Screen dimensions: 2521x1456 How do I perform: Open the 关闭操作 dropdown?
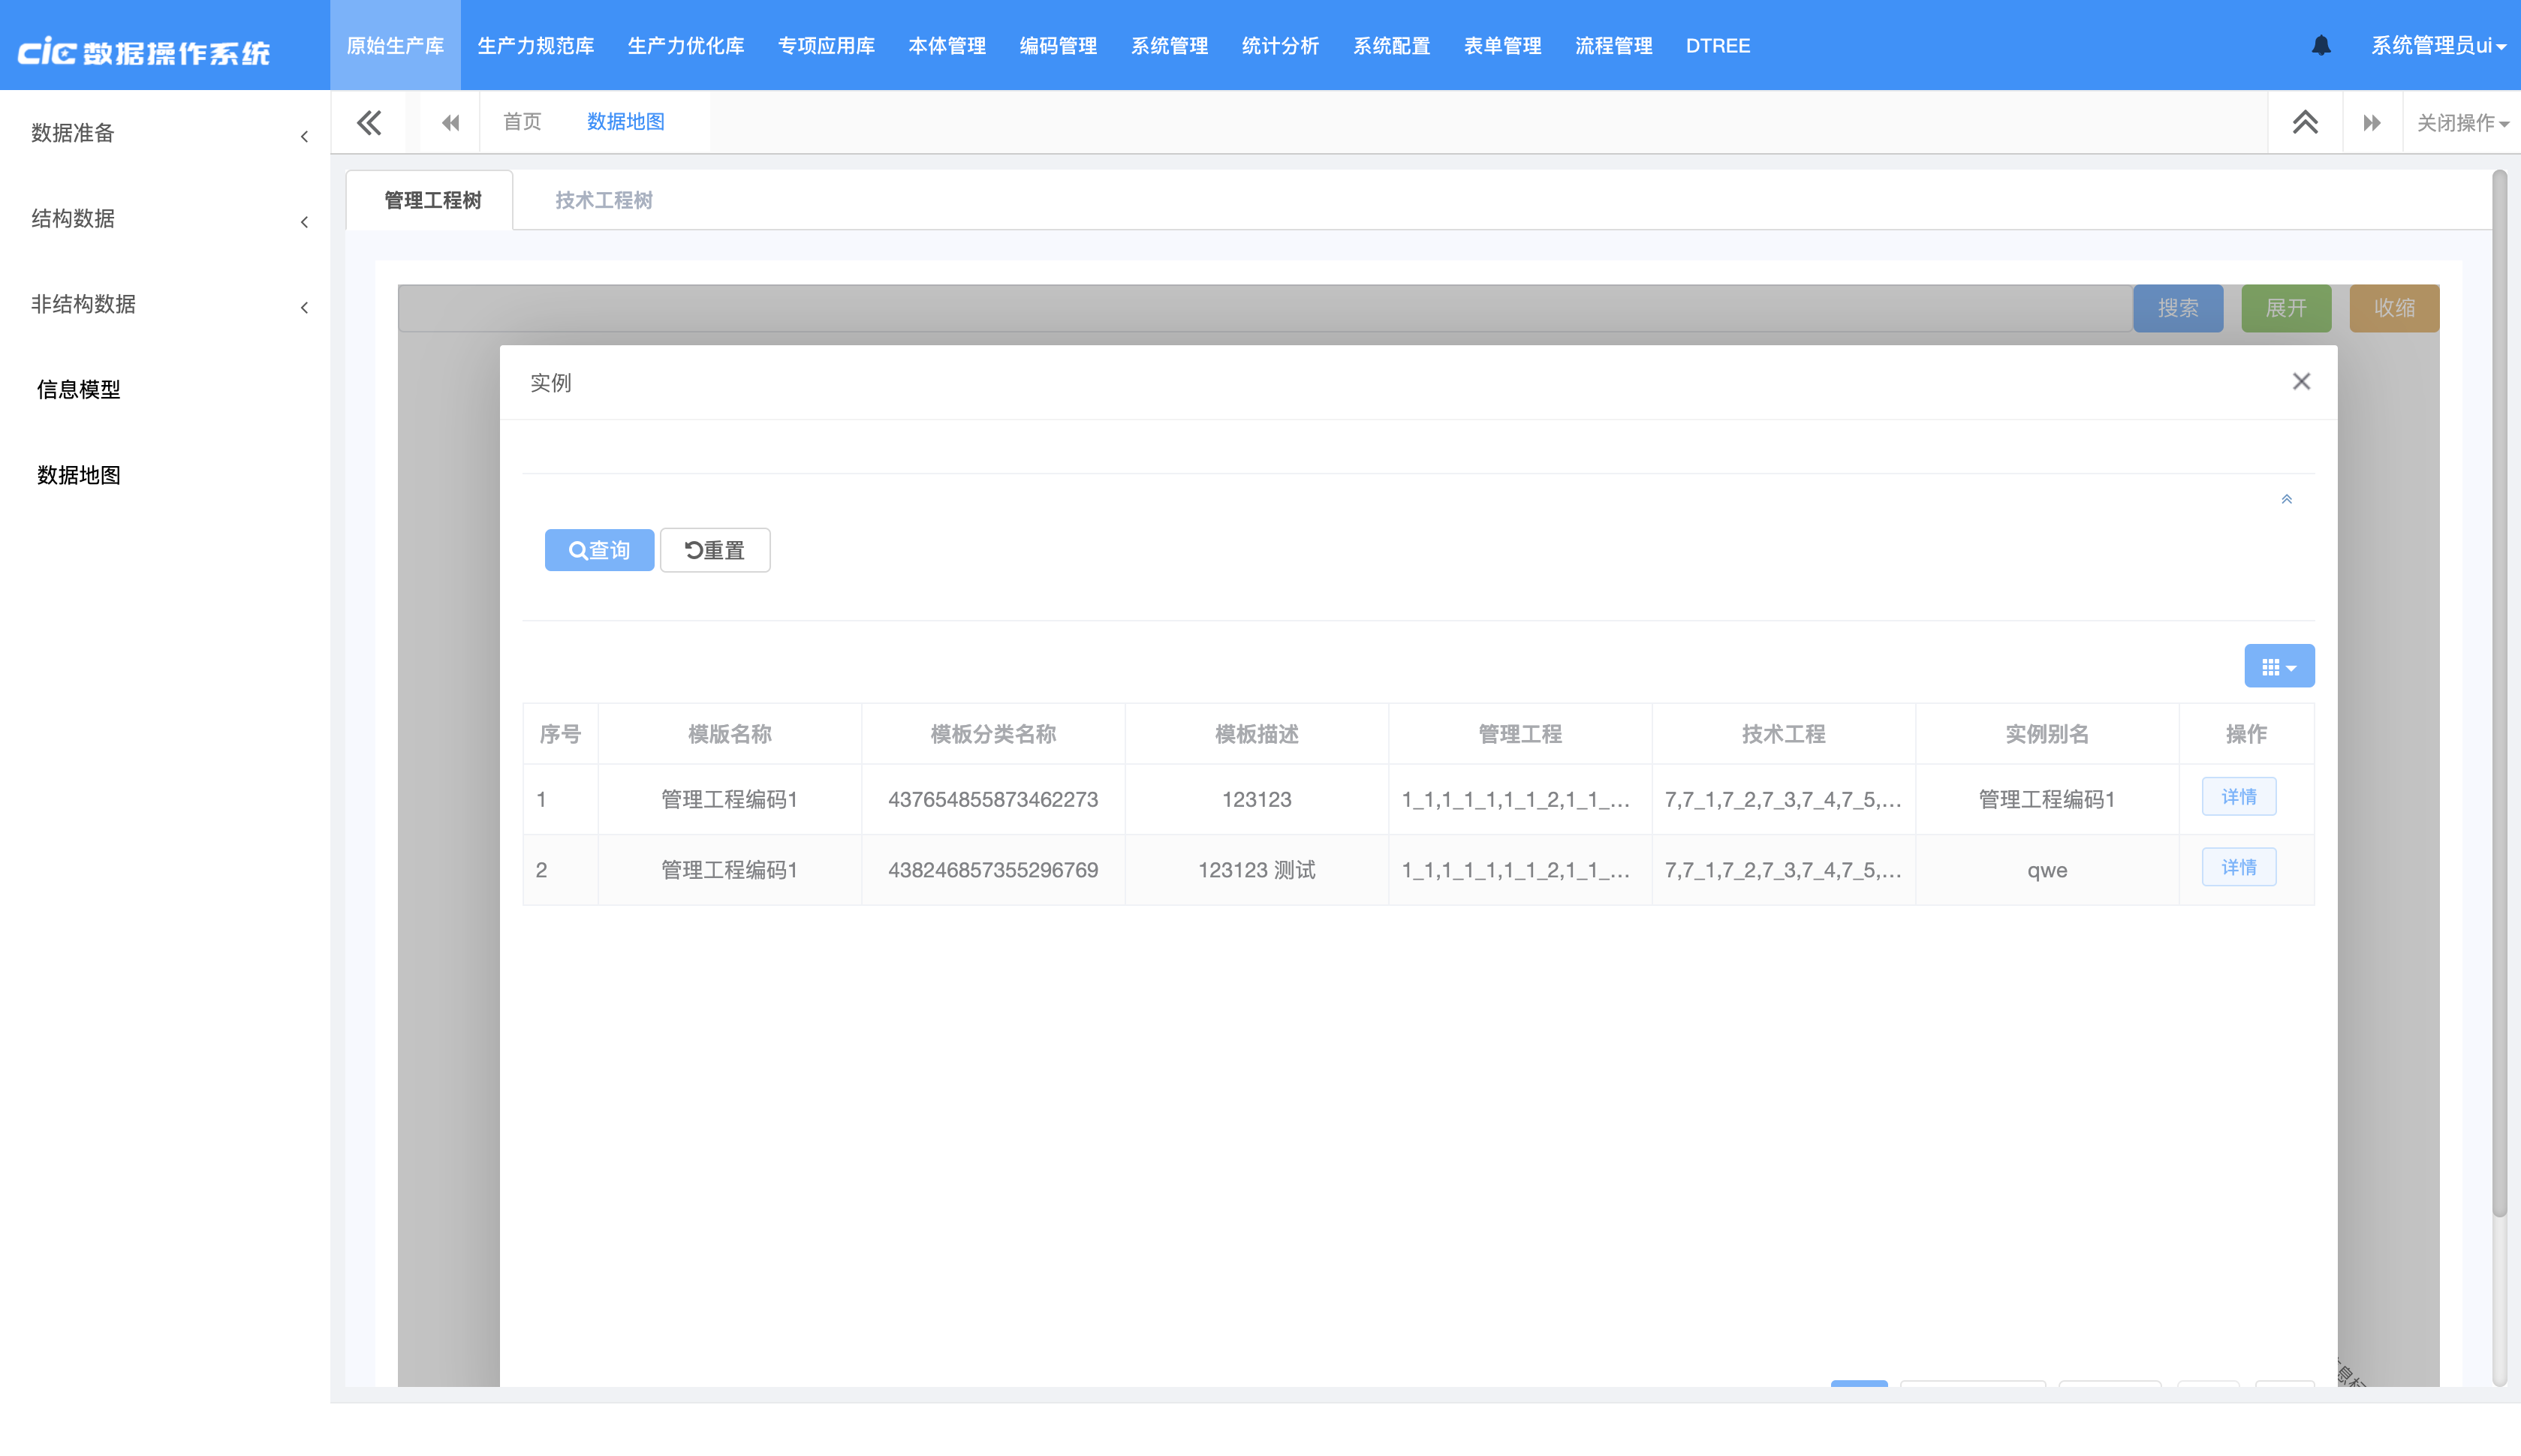click(2461, 123)
